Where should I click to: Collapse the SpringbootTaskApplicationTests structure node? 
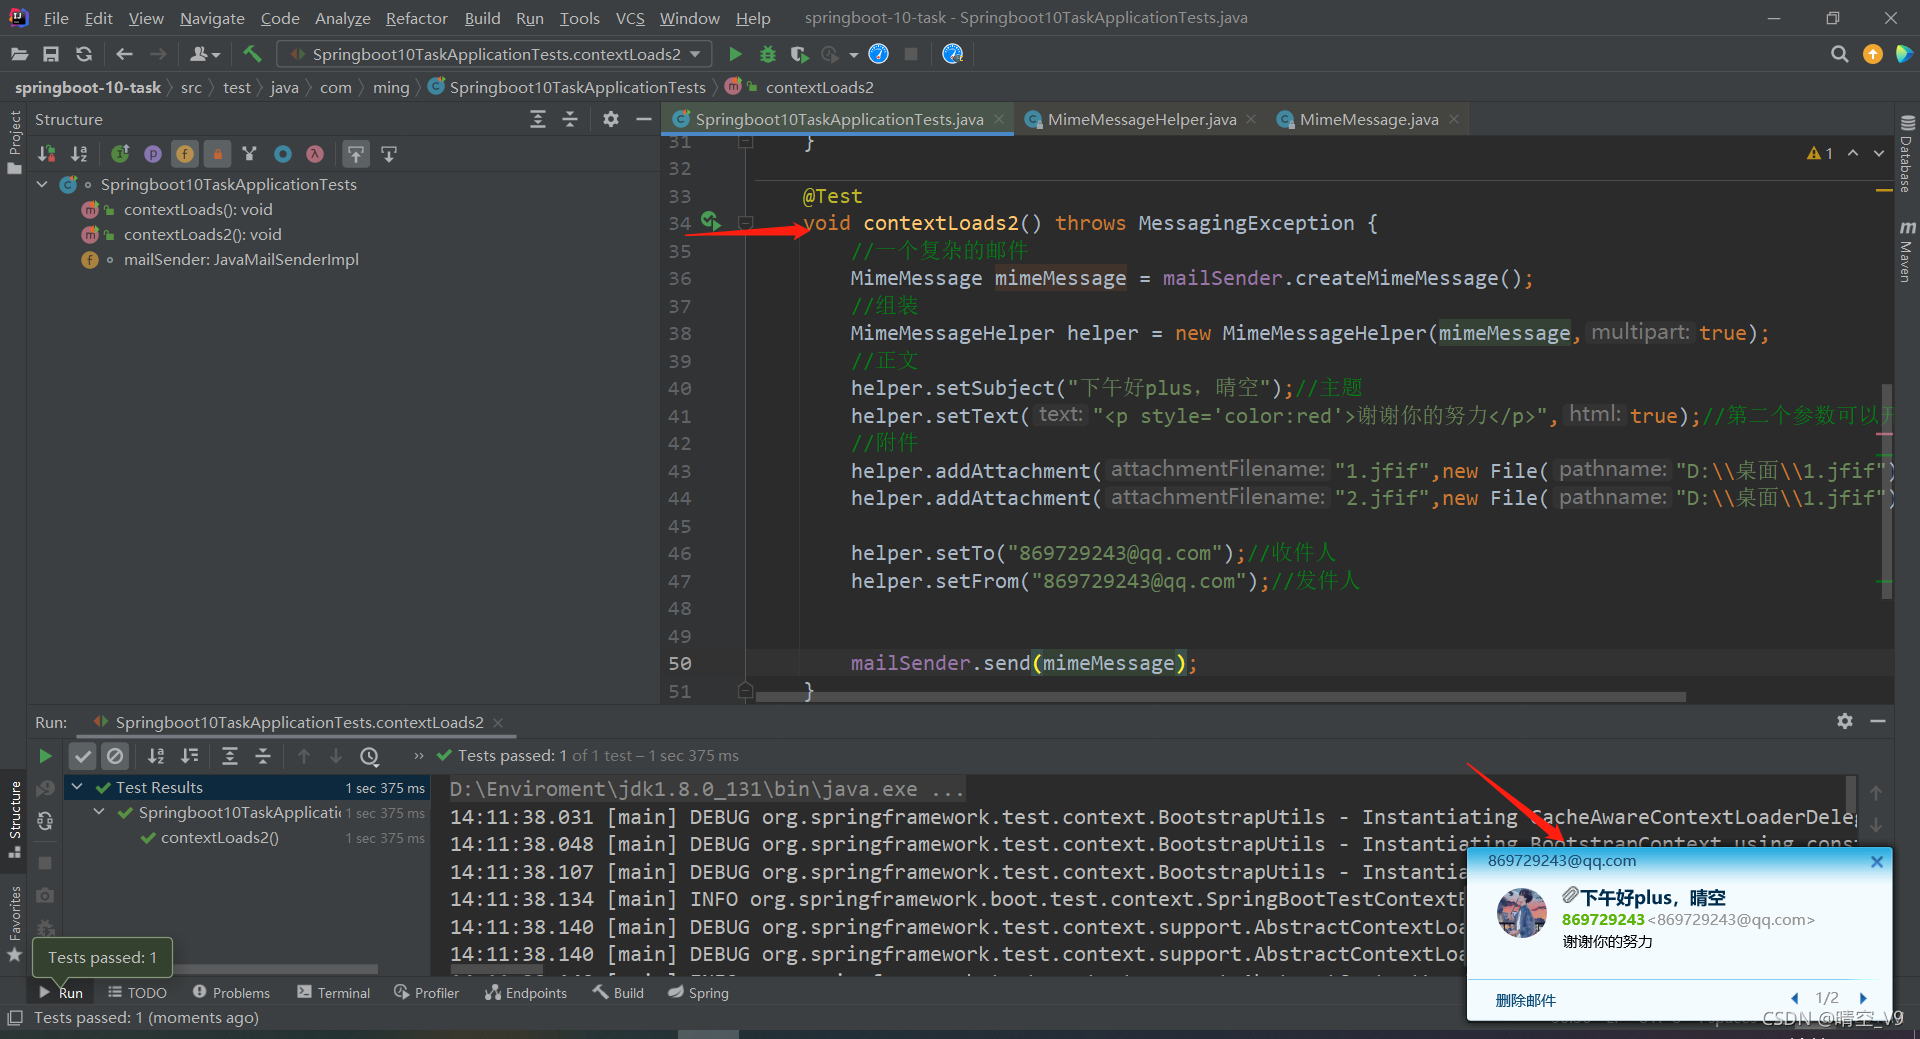coord(42,184)
